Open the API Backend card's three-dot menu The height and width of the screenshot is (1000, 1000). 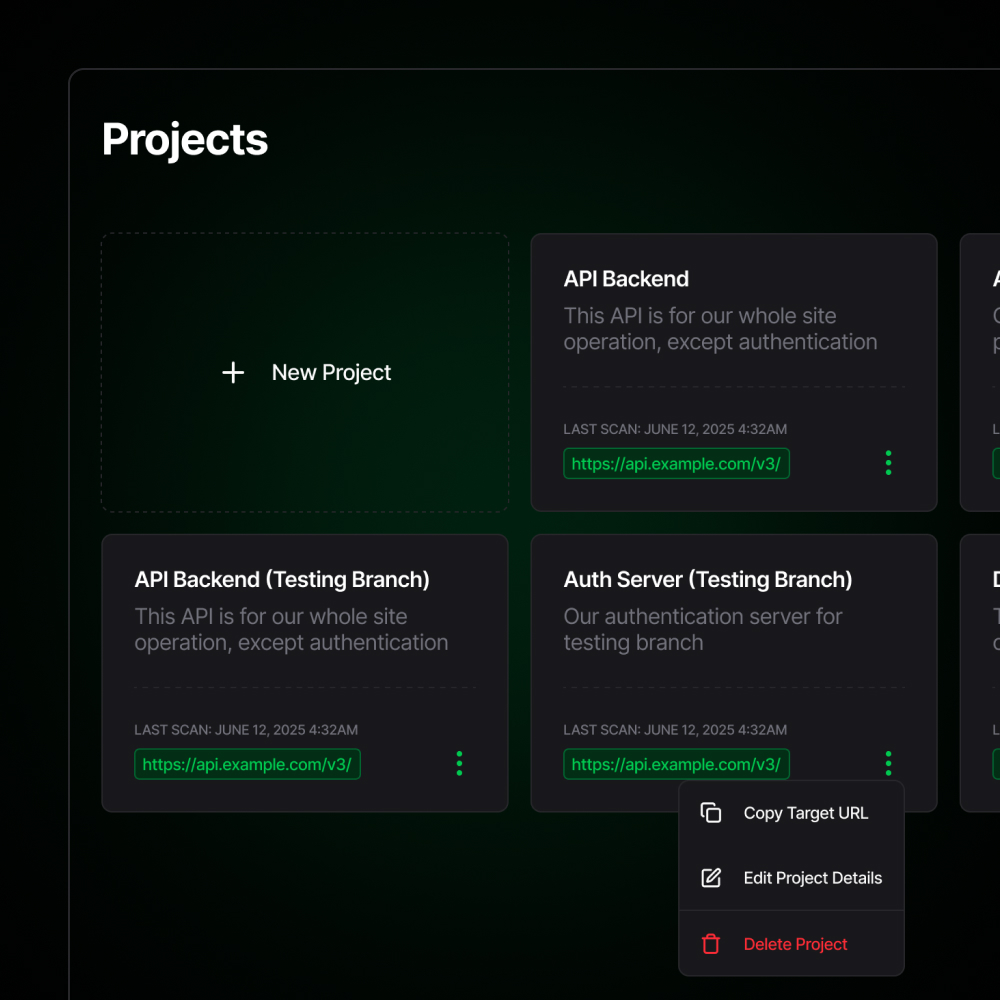(x=888, y=463)
